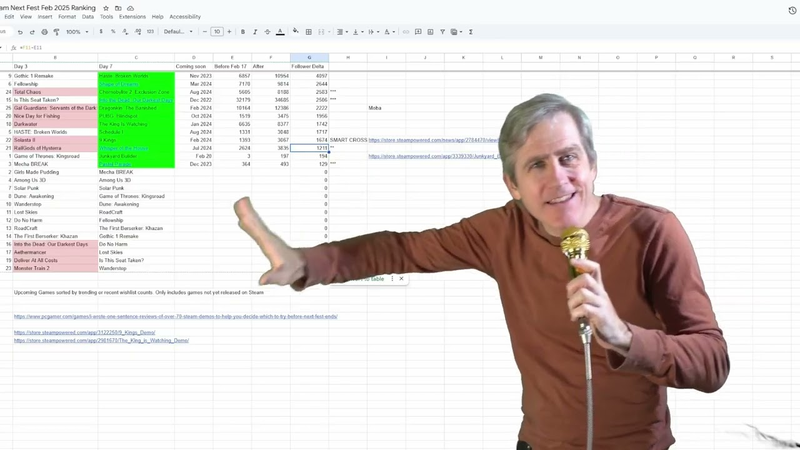Screen dimensions: 800x450
Task: Open version history clock icon
Action: 792,10
